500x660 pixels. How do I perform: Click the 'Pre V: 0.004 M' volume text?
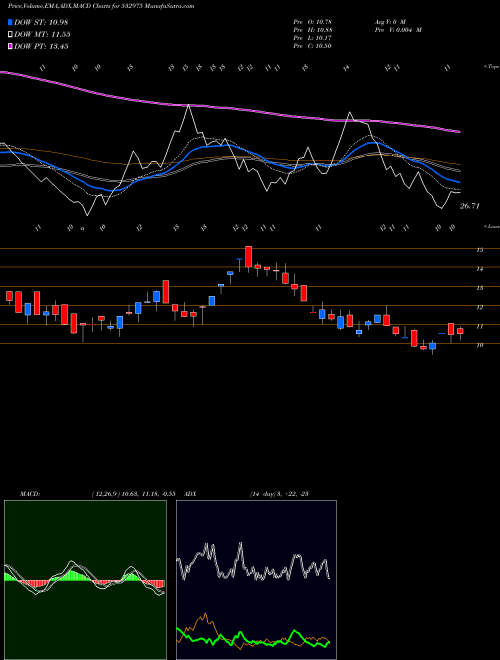(x=397, y=29)
